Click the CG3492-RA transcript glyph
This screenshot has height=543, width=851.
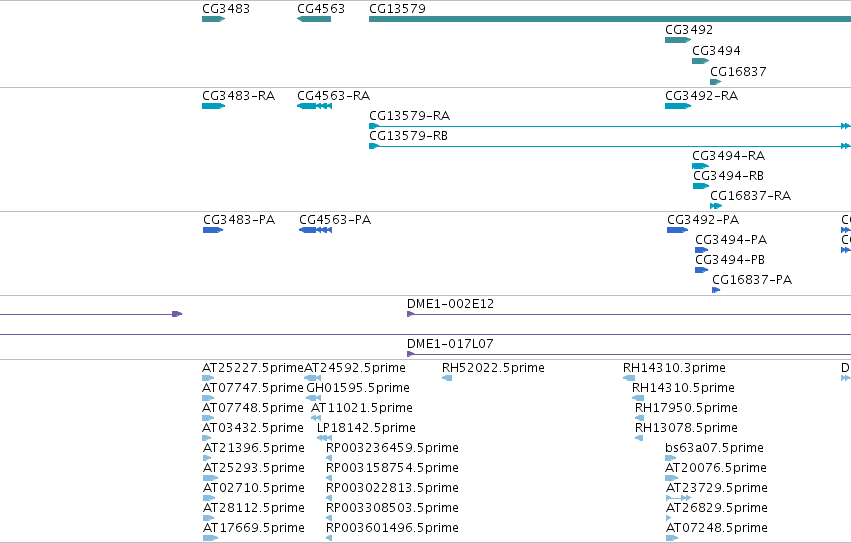pos(678,106)
